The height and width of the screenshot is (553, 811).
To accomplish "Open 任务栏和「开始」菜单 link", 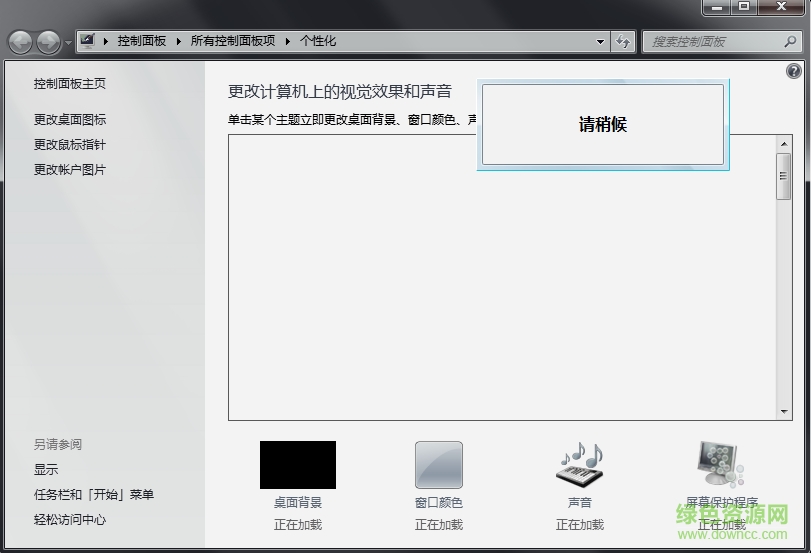I will [94, 495].
